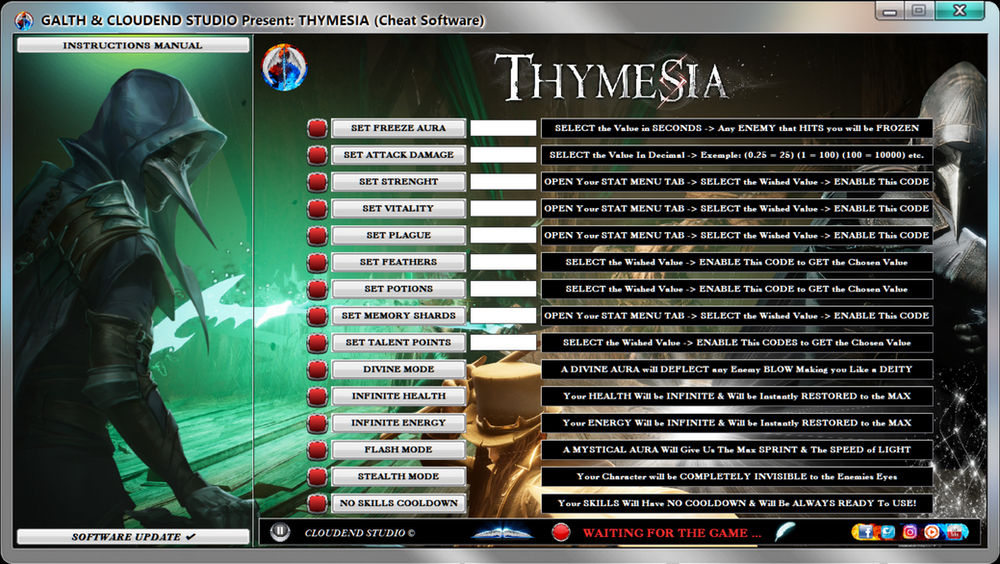Click the SET MEMORY SHARDS button
Image resolution: width=1000 pixels, height=564 pixels.
[x=399, y=315]
